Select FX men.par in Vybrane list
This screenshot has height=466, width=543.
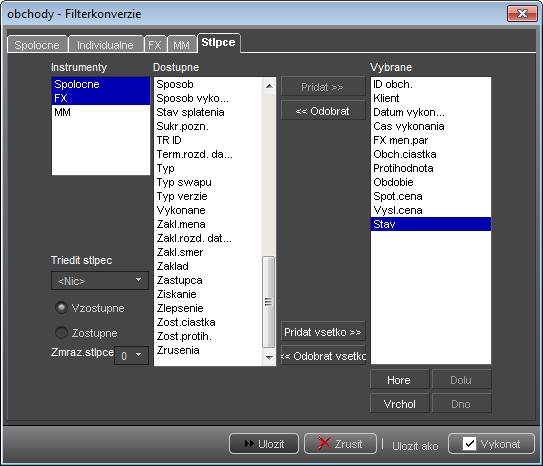[431, 140]
